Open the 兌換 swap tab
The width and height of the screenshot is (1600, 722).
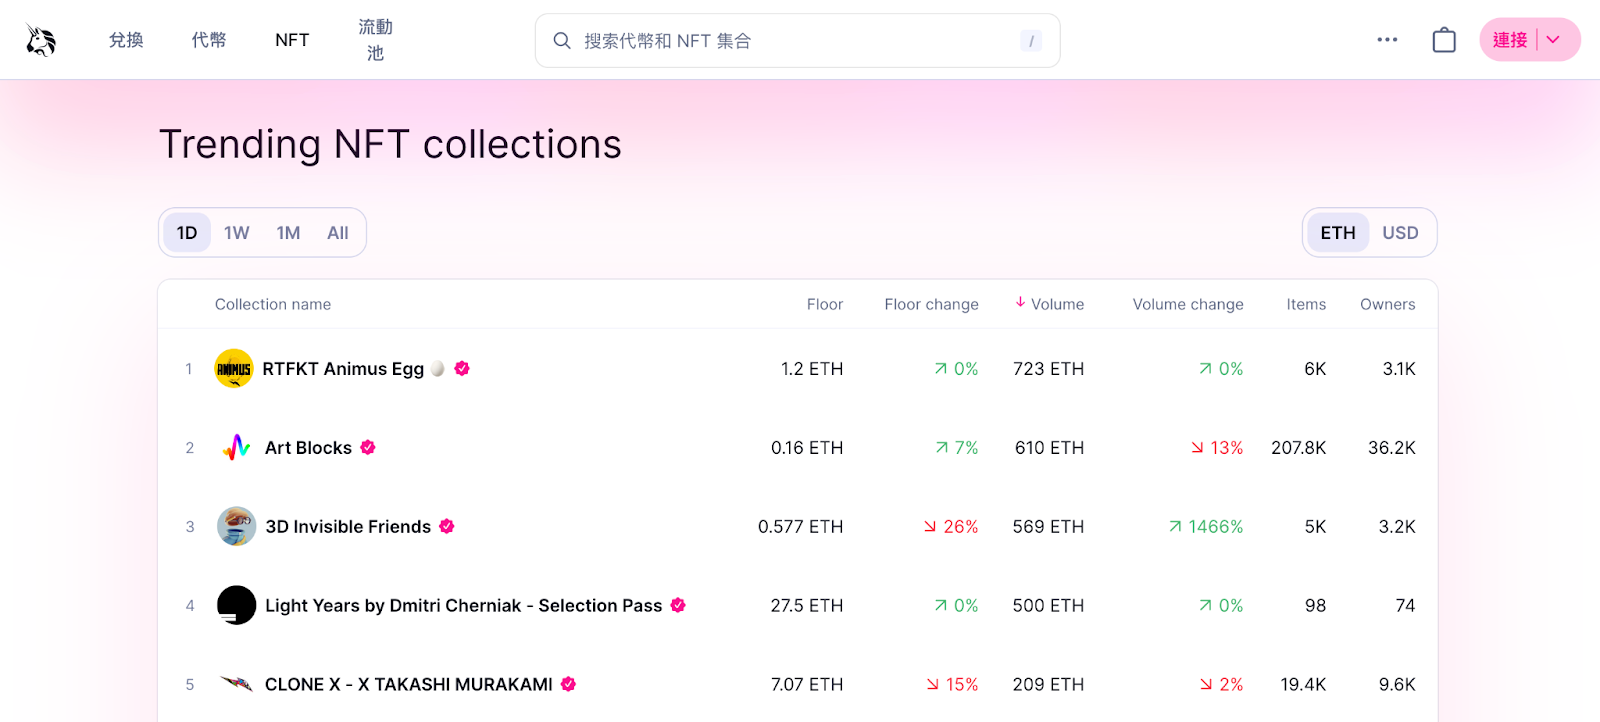pyautogui.click(x=126, y=40)
